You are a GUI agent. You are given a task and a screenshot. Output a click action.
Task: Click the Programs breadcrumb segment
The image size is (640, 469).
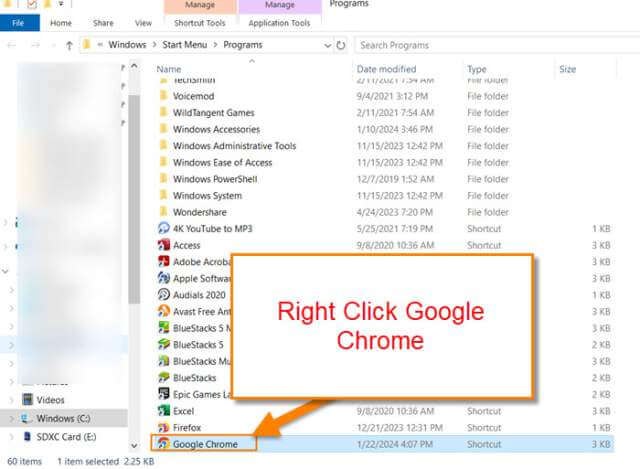tap(242, 45)
